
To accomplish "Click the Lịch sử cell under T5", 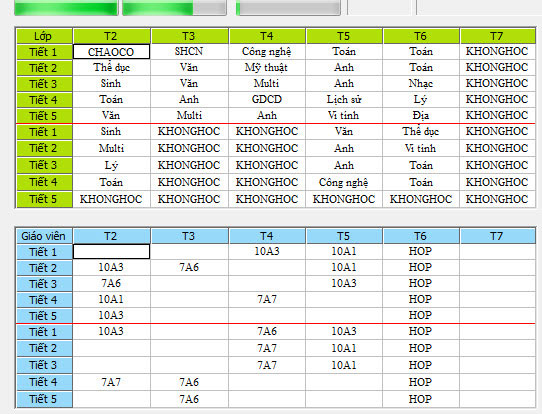I will tap(344, 100).
